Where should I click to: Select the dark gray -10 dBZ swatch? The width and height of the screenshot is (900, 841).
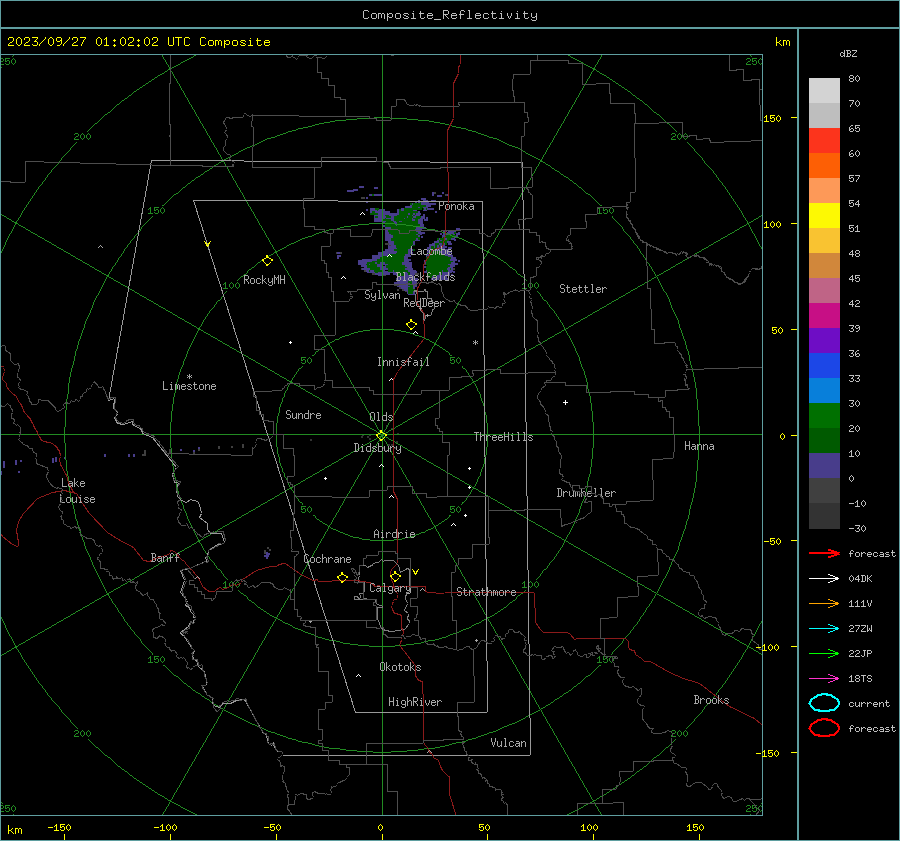coord(824,516)
